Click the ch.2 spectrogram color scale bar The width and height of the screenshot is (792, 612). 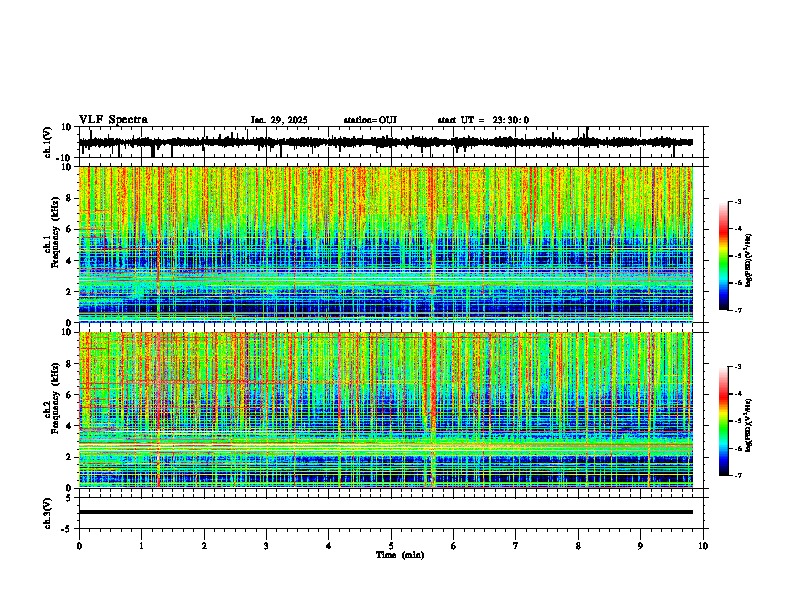(724, 421)
